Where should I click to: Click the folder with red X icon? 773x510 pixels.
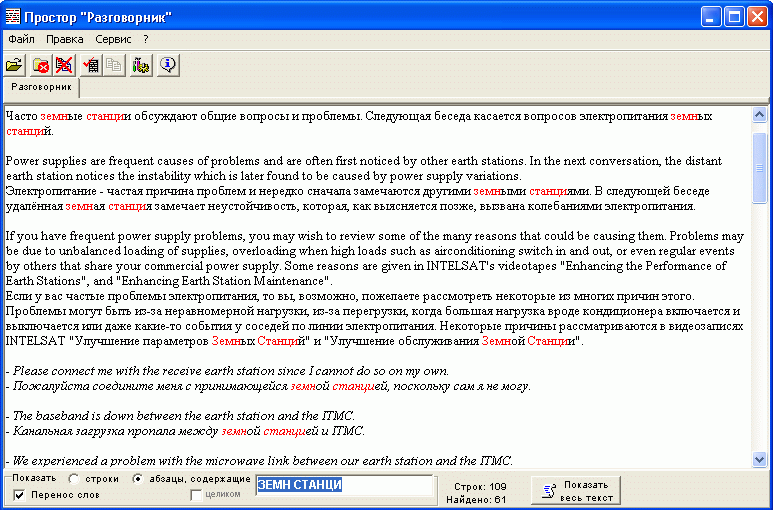coord(41,65)
